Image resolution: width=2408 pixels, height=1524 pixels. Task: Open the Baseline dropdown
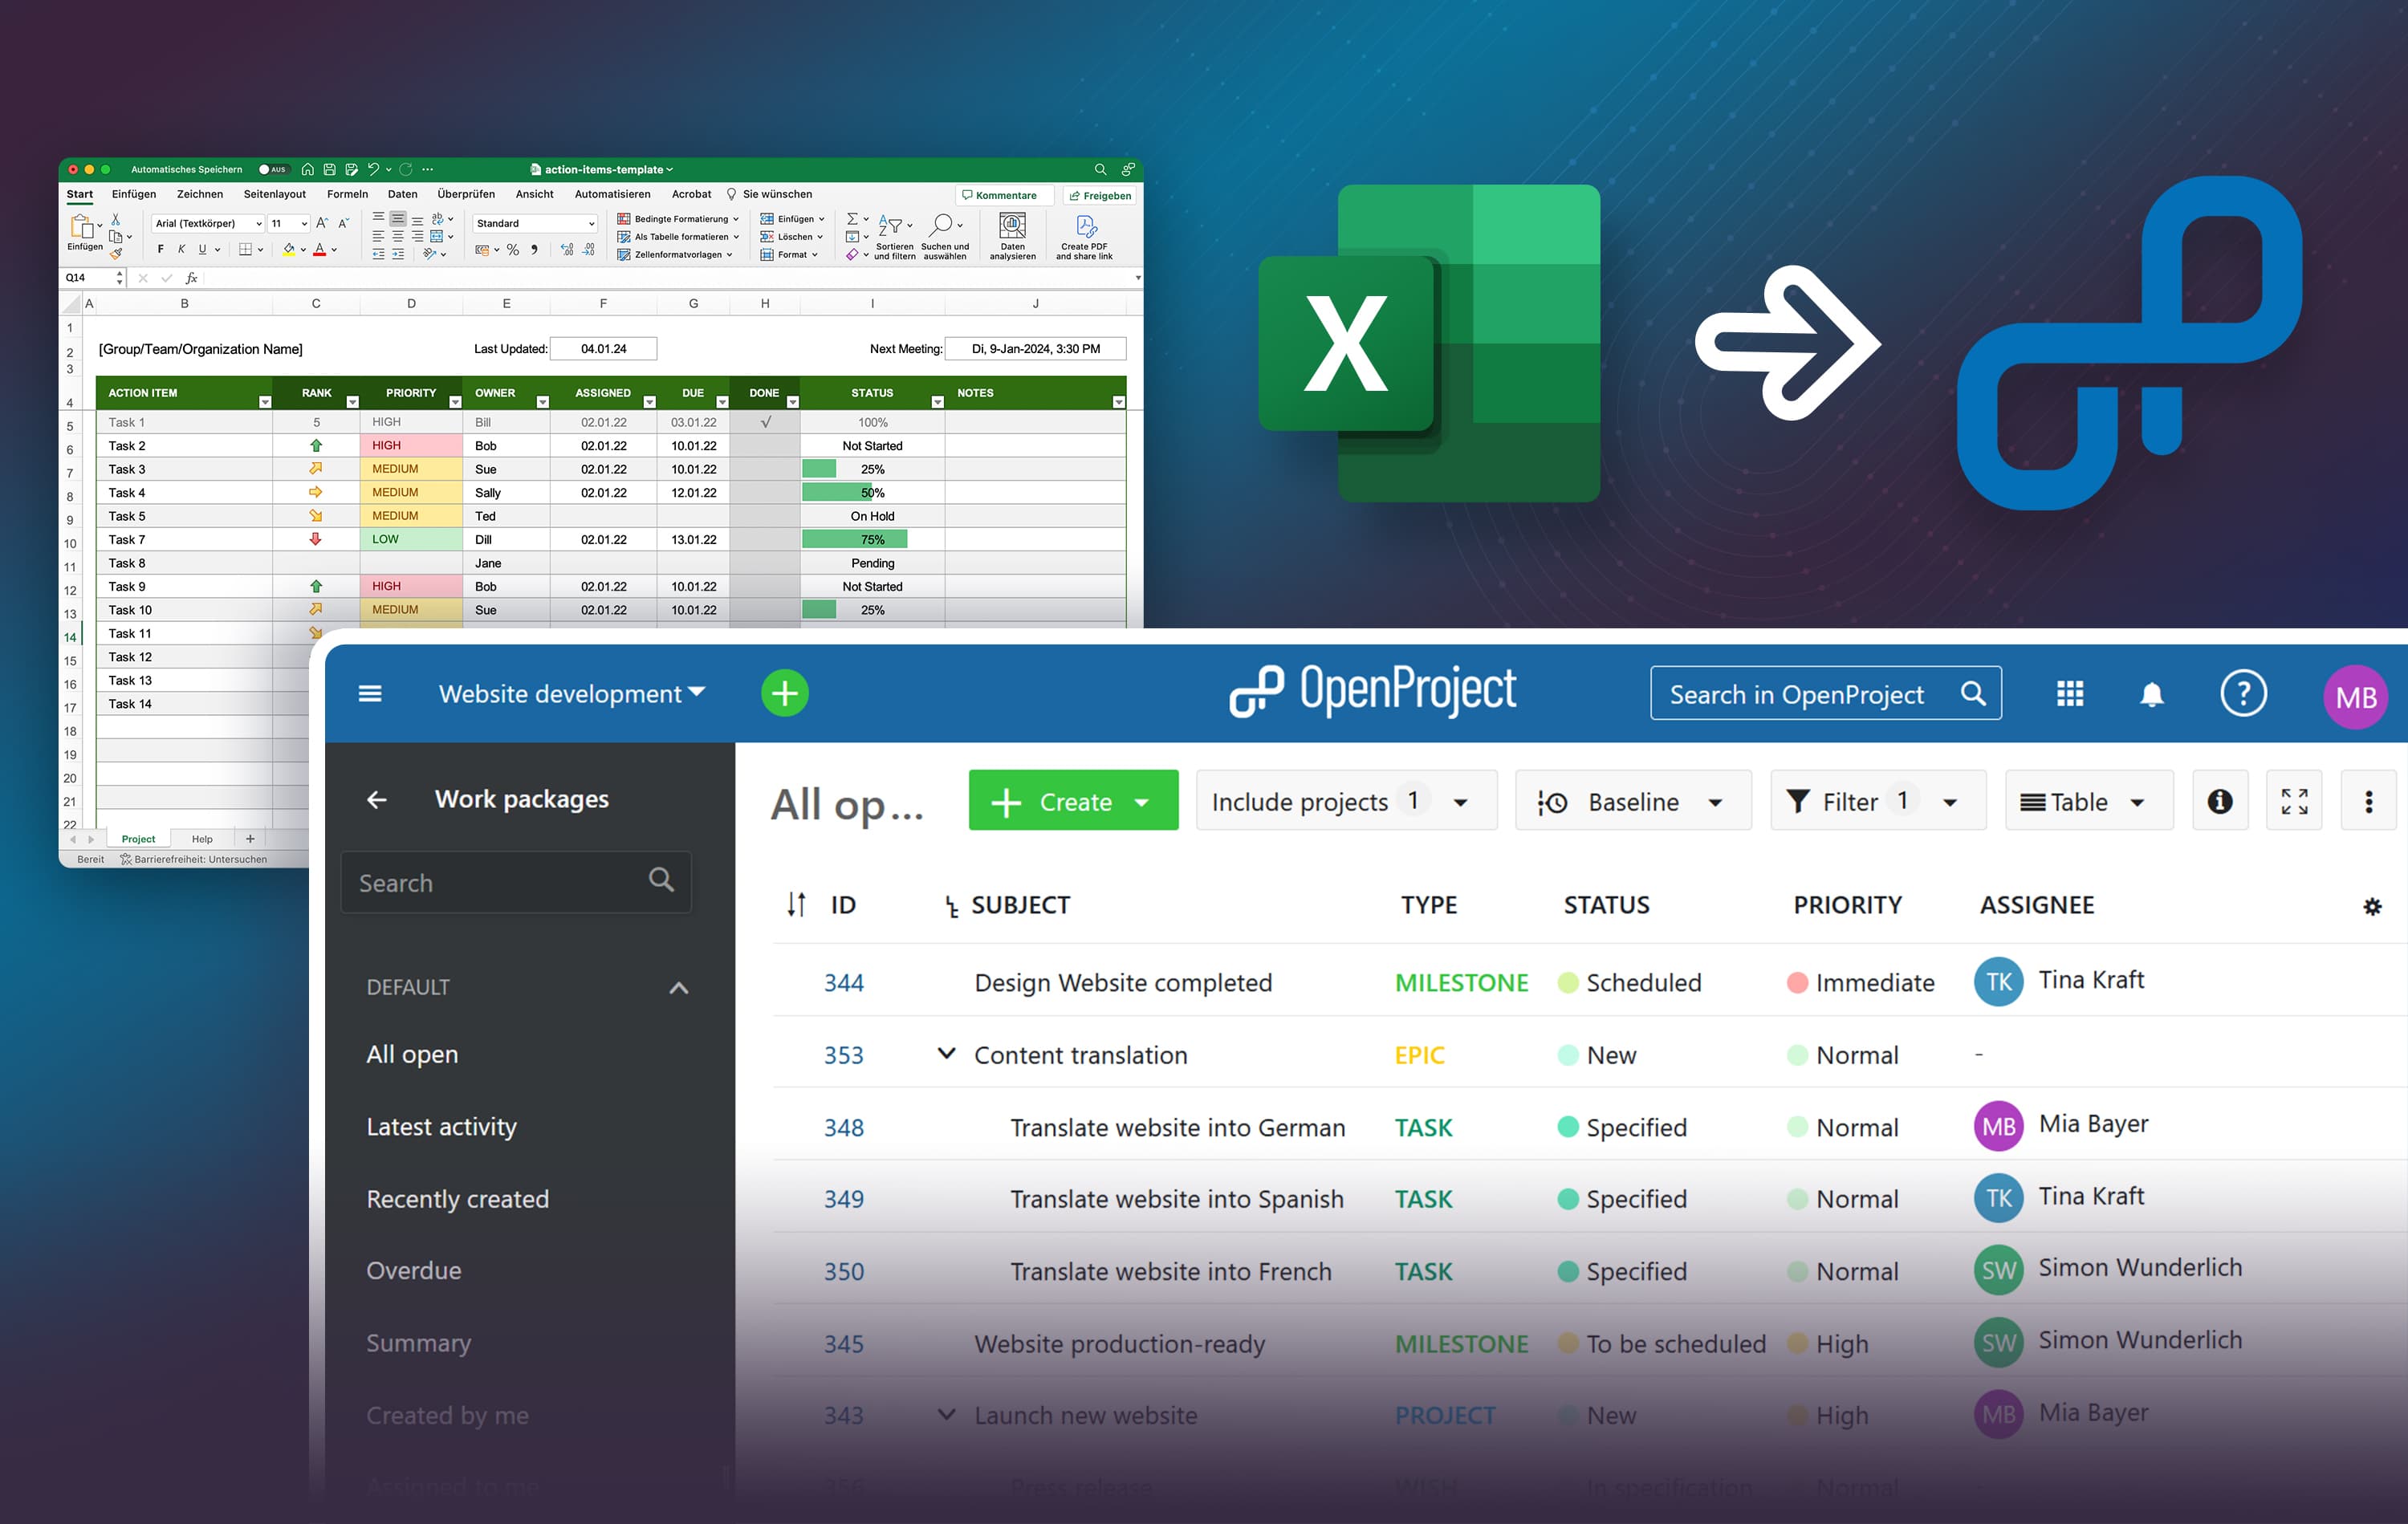pos(1633,801)
